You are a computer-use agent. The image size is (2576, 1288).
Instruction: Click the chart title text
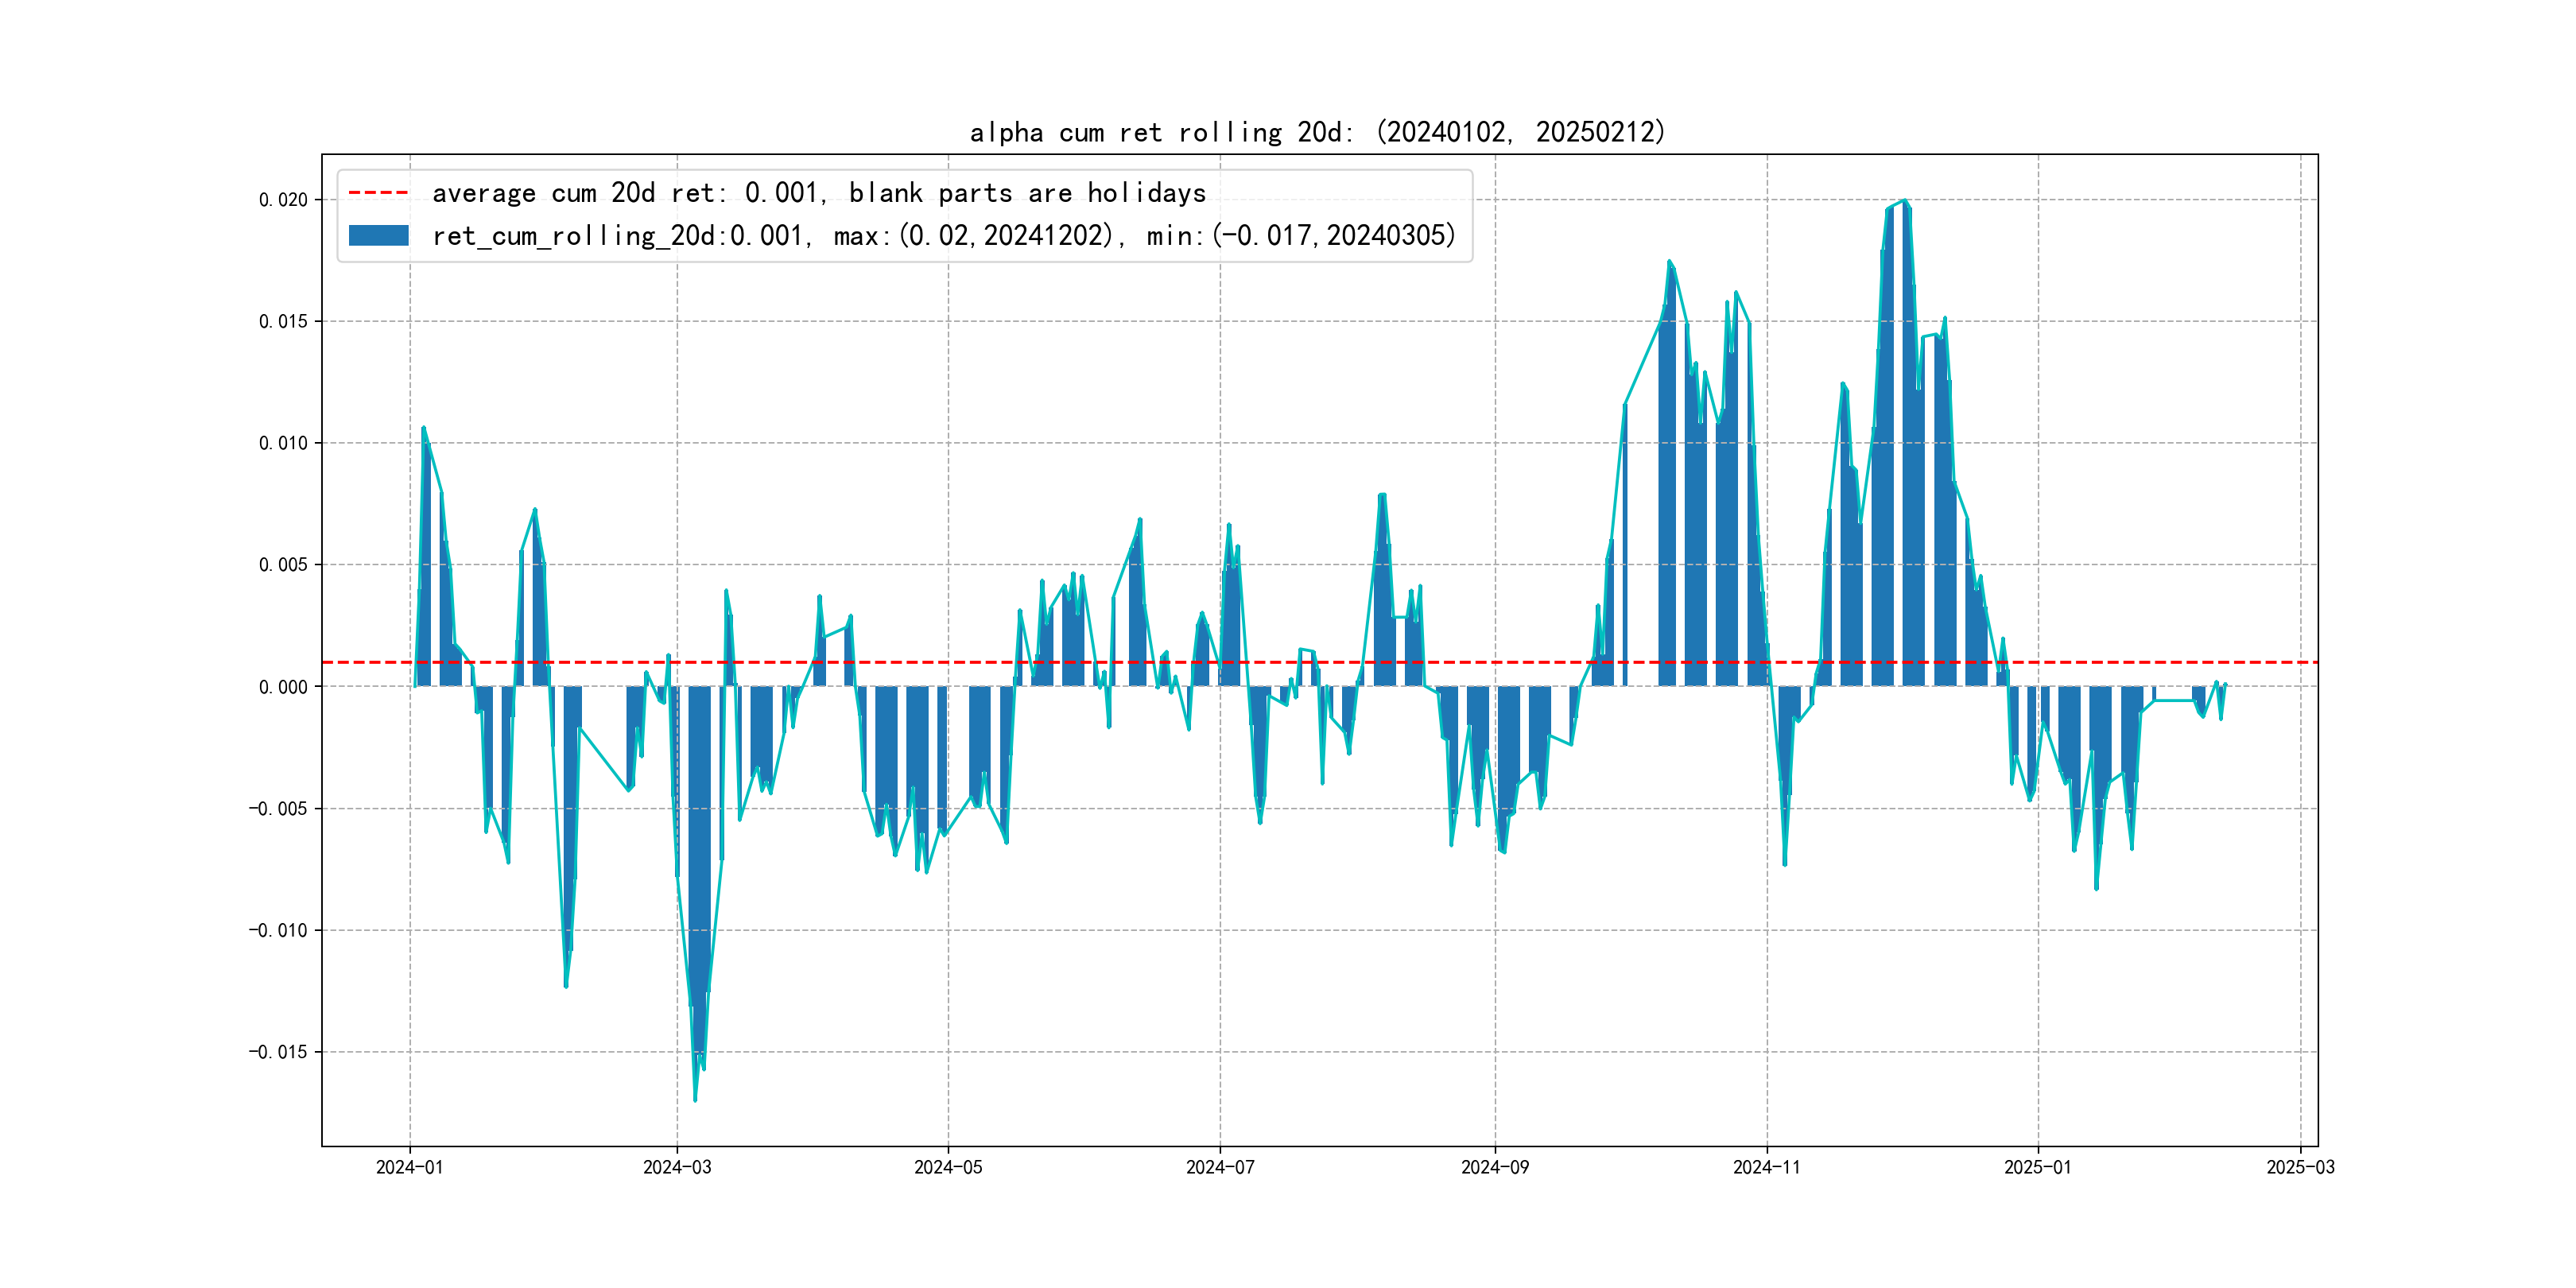(x=1317, y=132)
